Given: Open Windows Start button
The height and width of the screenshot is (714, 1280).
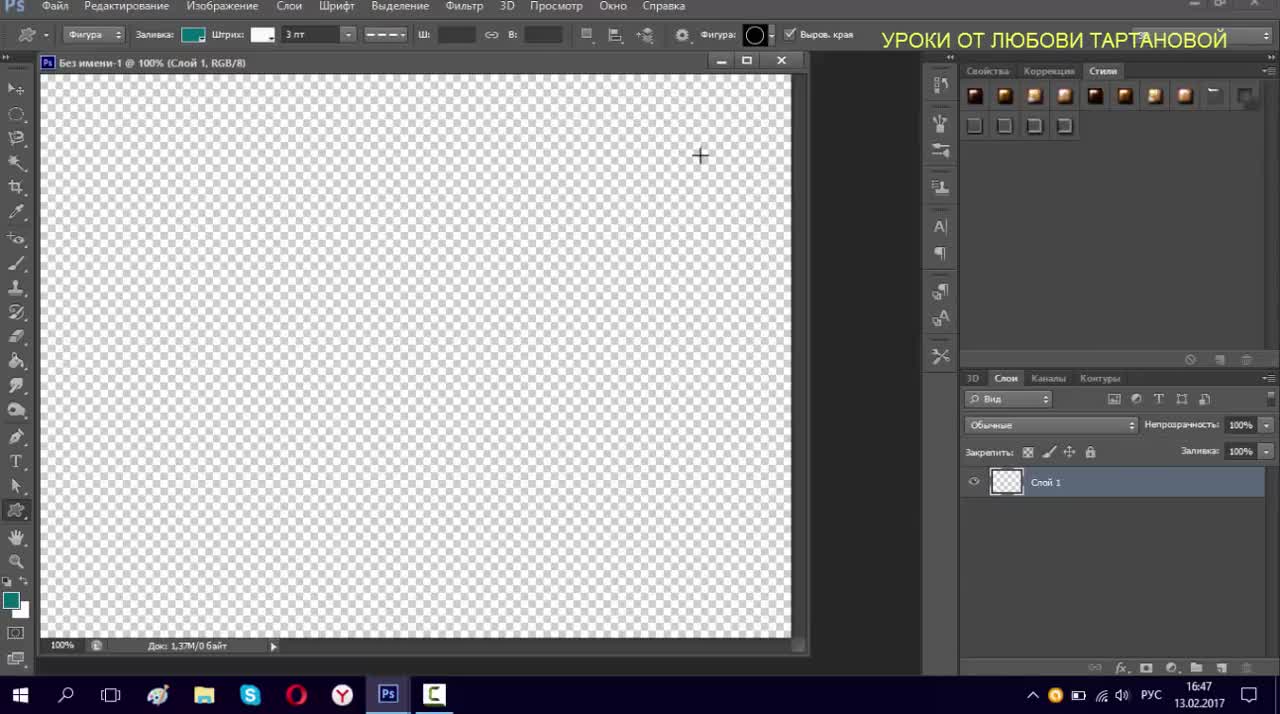Looking at the screenshot, I should click(19, 695).
